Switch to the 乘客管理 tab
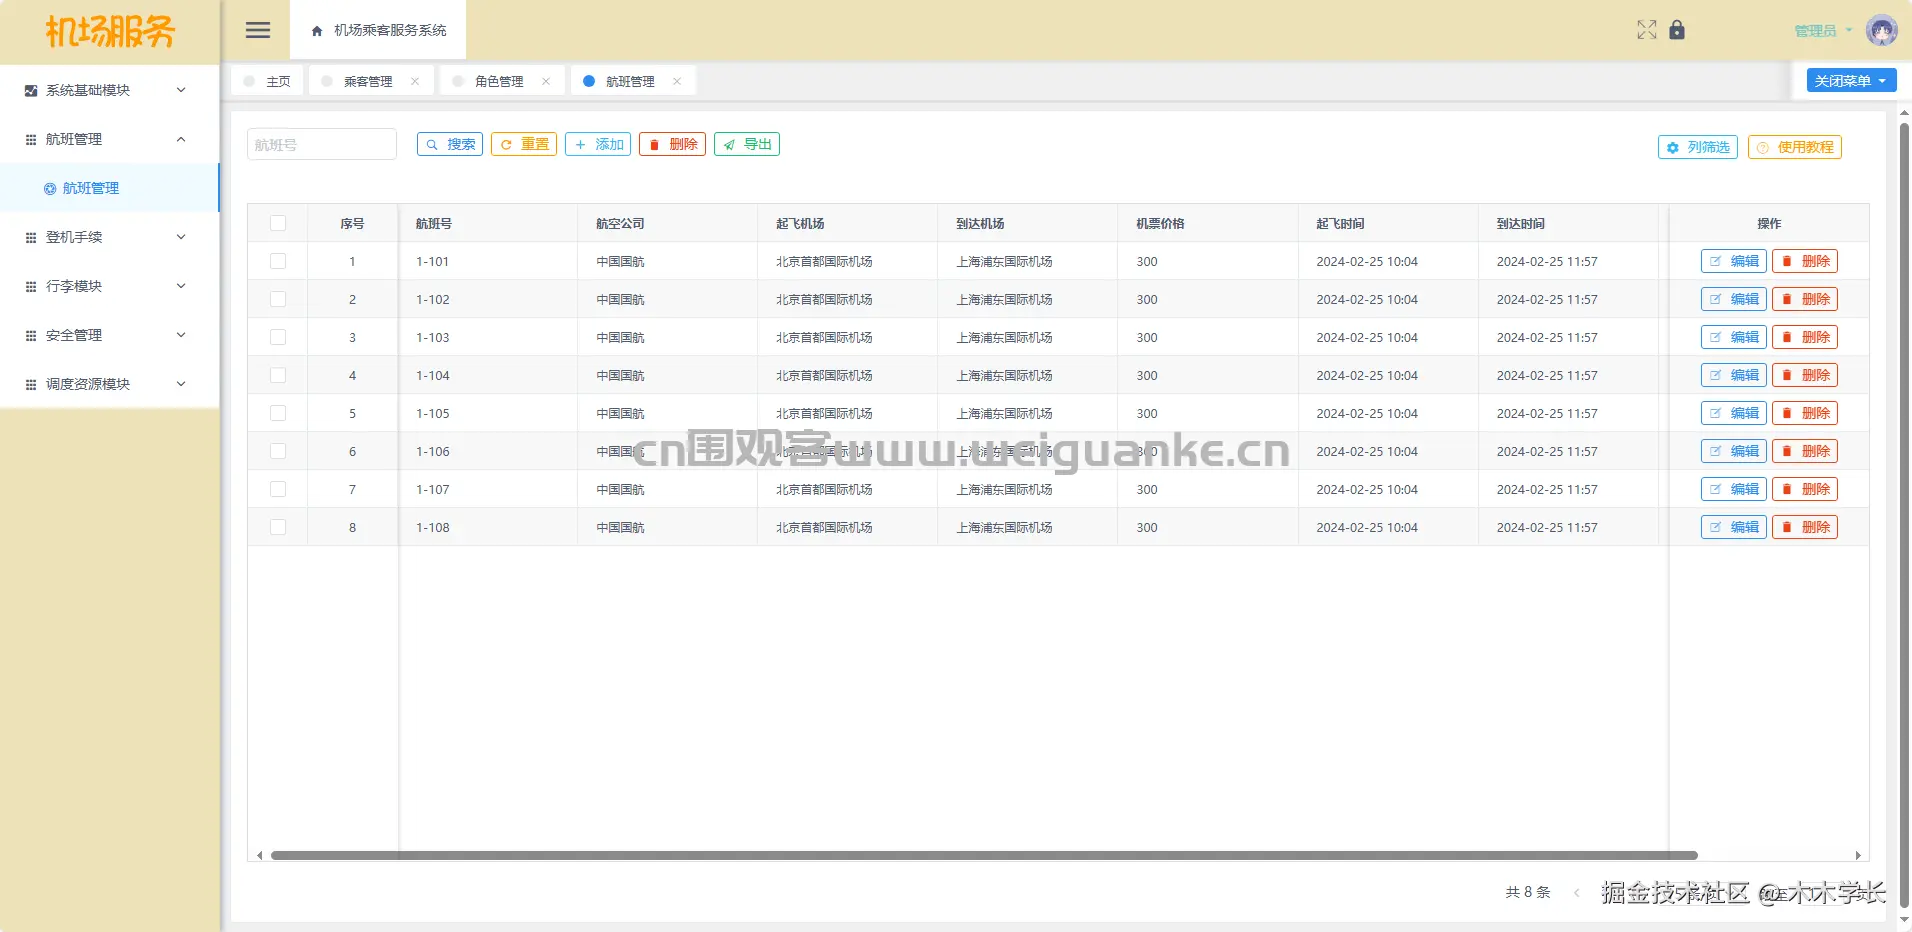1912x932 pixels. pos(371,81)
